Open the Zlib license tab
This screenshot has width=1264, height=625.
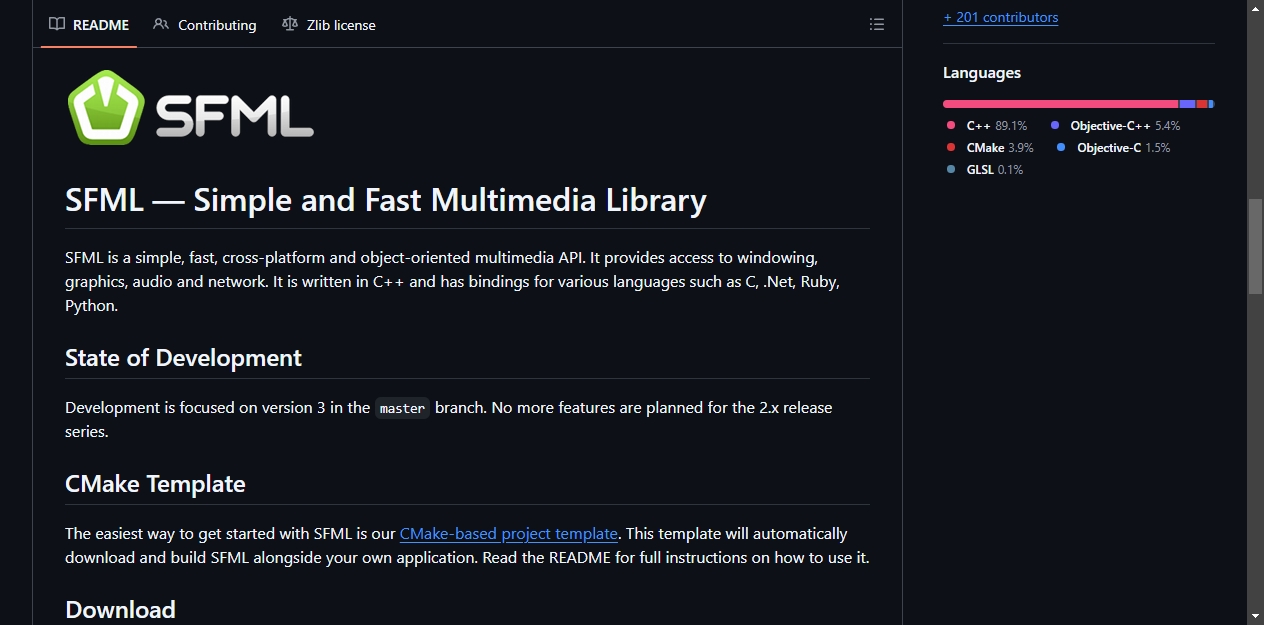[x=329, y=25]
